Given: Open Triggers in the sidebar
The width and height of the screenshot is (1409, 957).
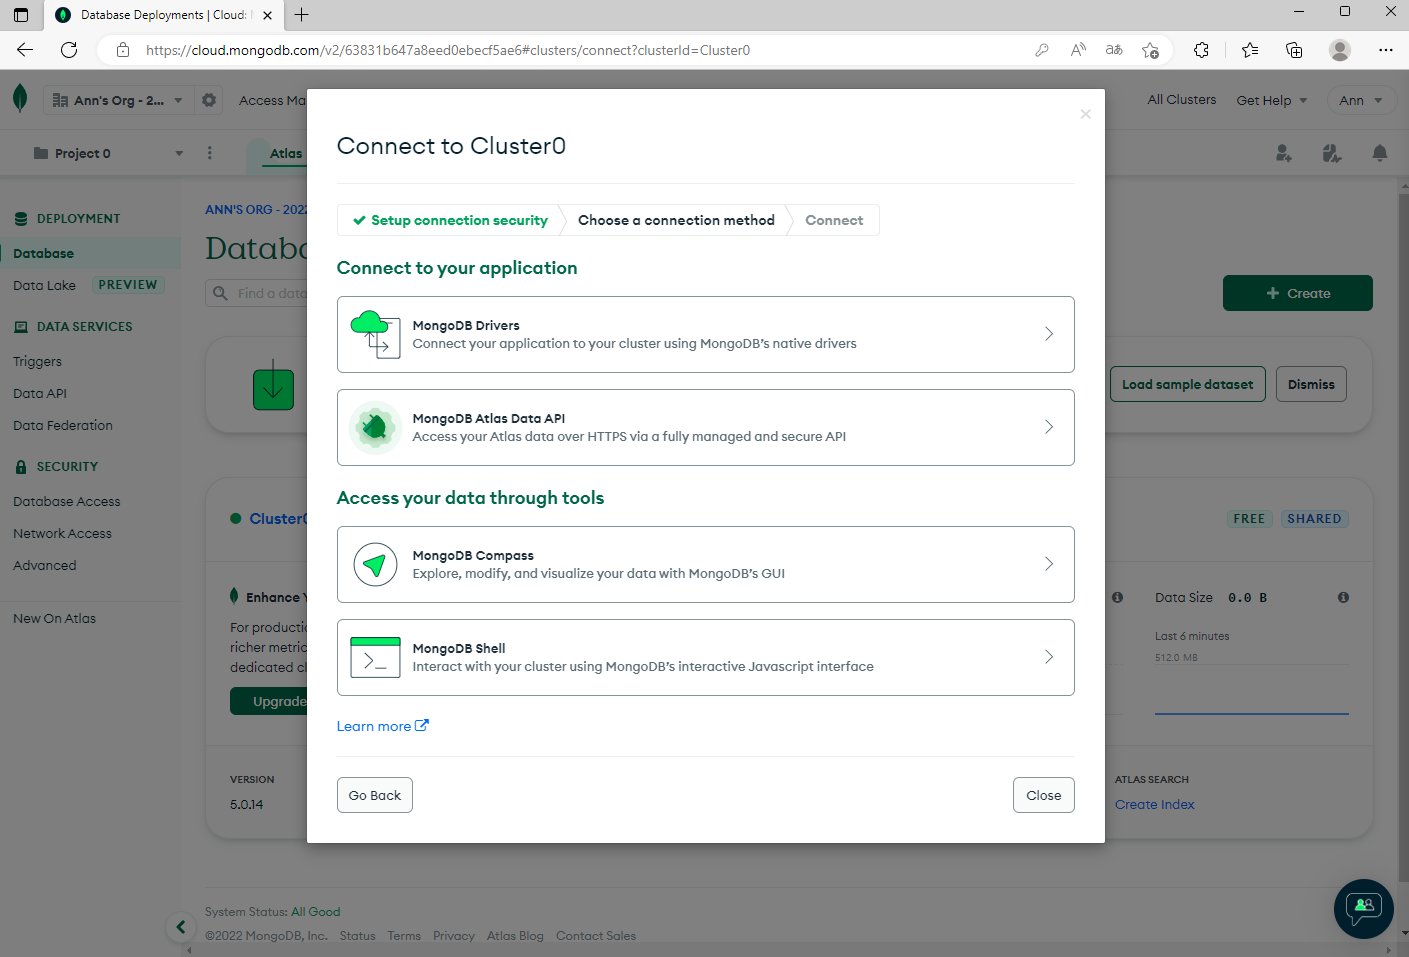Looking at the screenshot, I should (37, 361).
